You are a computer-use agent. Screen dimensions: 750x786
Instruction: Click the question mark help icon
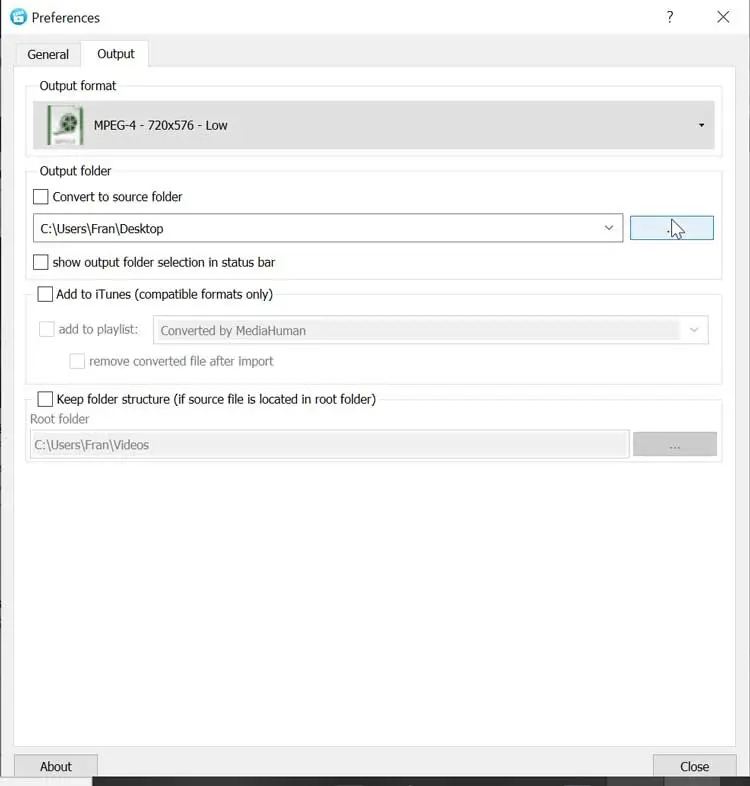(x=670, y=17)
